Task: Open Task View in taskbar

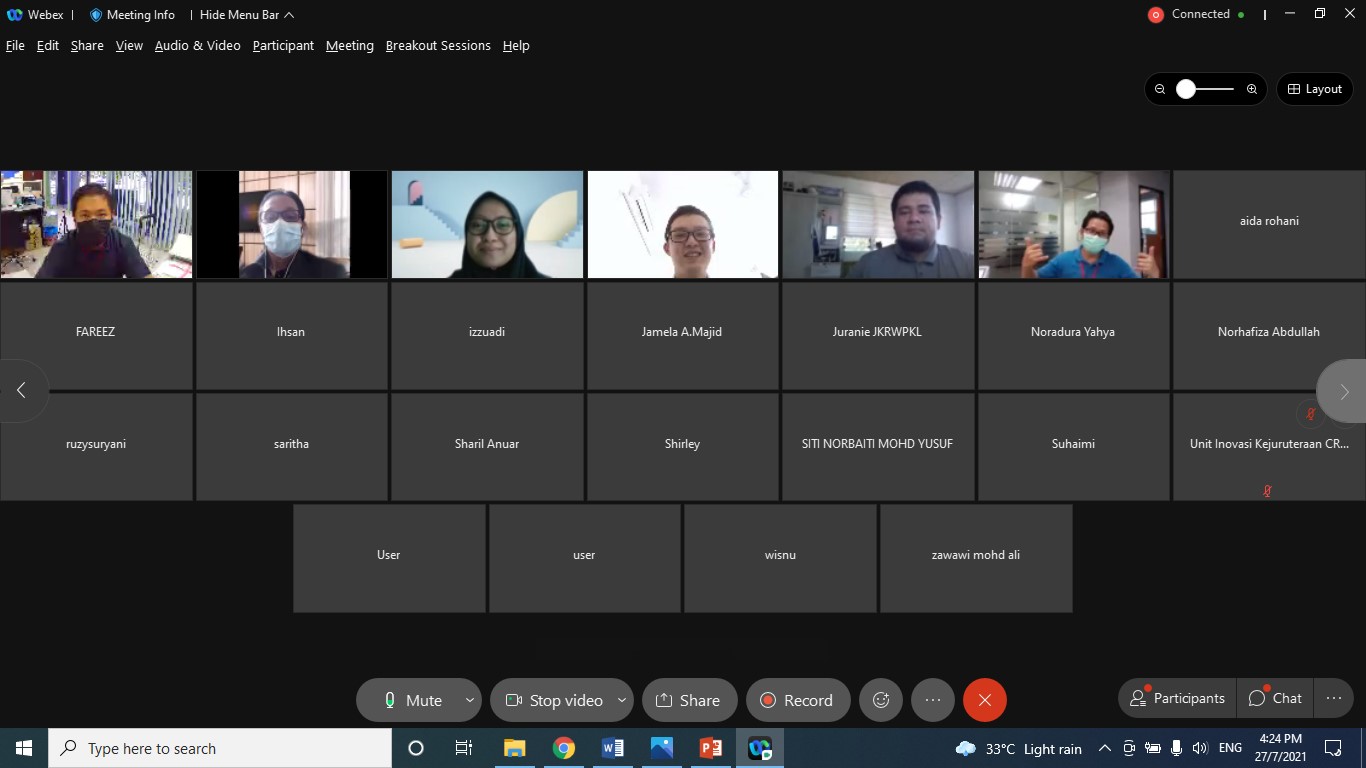Action: point(464,748)
